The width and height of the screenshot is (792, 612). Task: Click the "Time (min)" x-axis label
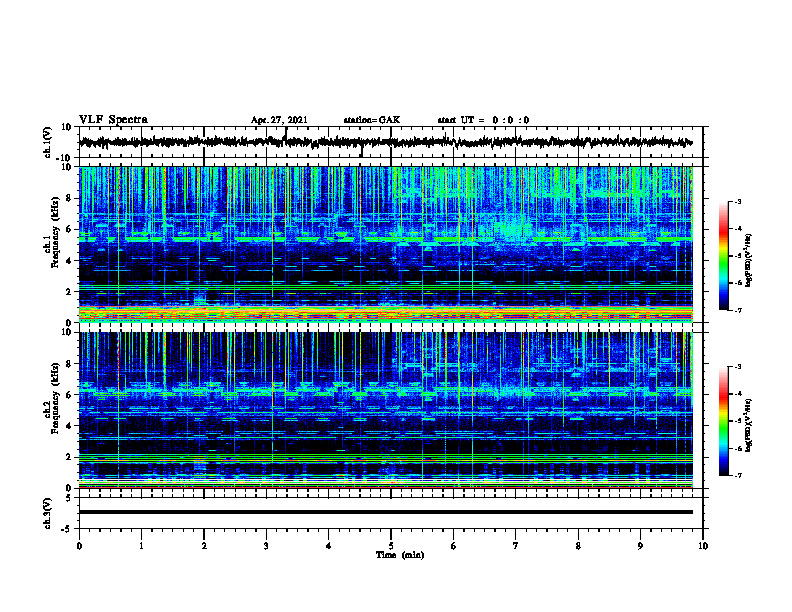(400, 555)
